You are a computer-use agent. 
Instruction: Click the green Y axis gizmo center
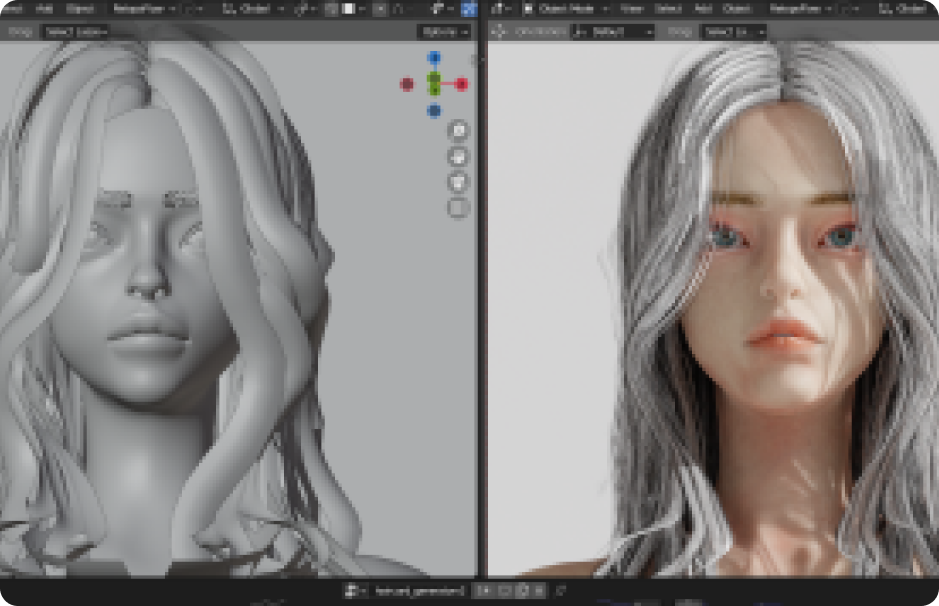click(x=434, y=84)
